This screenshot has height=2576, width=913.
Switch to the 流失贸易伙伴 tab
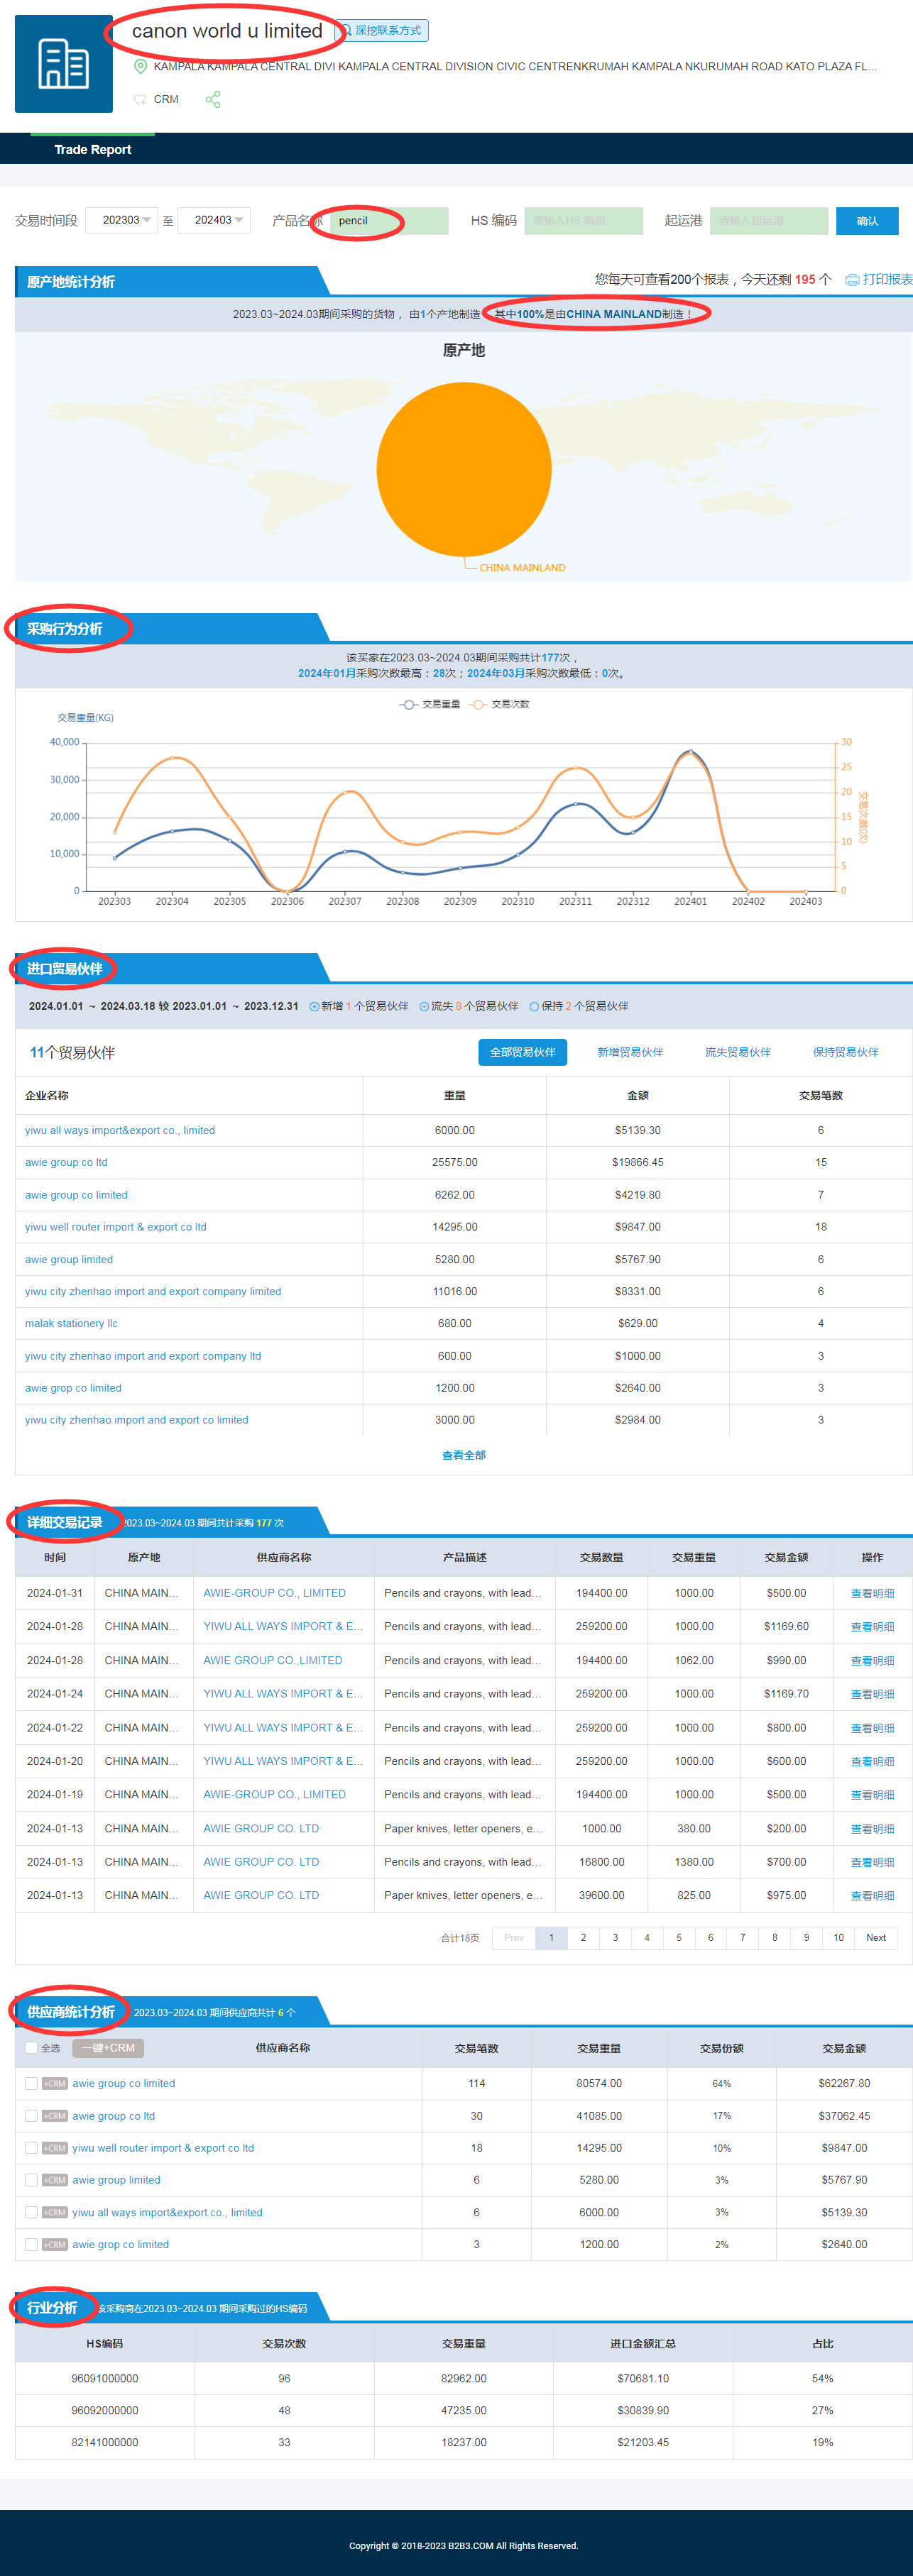tap(737, 1052)
